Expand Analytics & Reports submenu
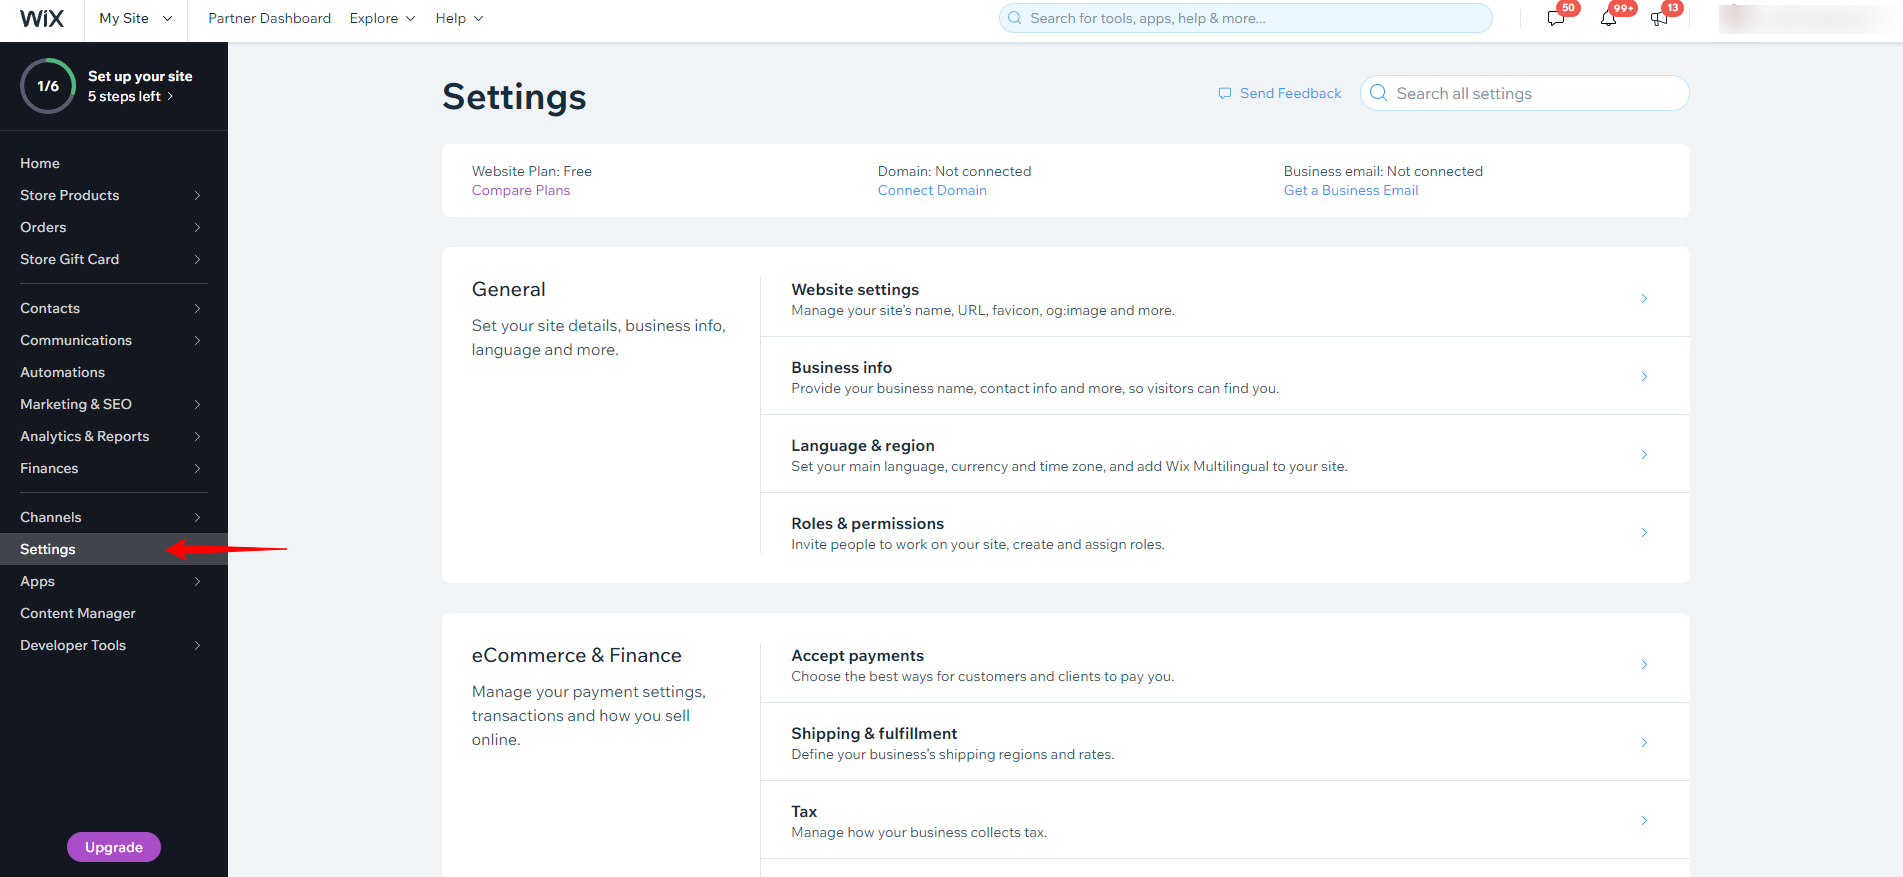The height and width of the screenshot is (877, 1903). (x=197, y=436)
